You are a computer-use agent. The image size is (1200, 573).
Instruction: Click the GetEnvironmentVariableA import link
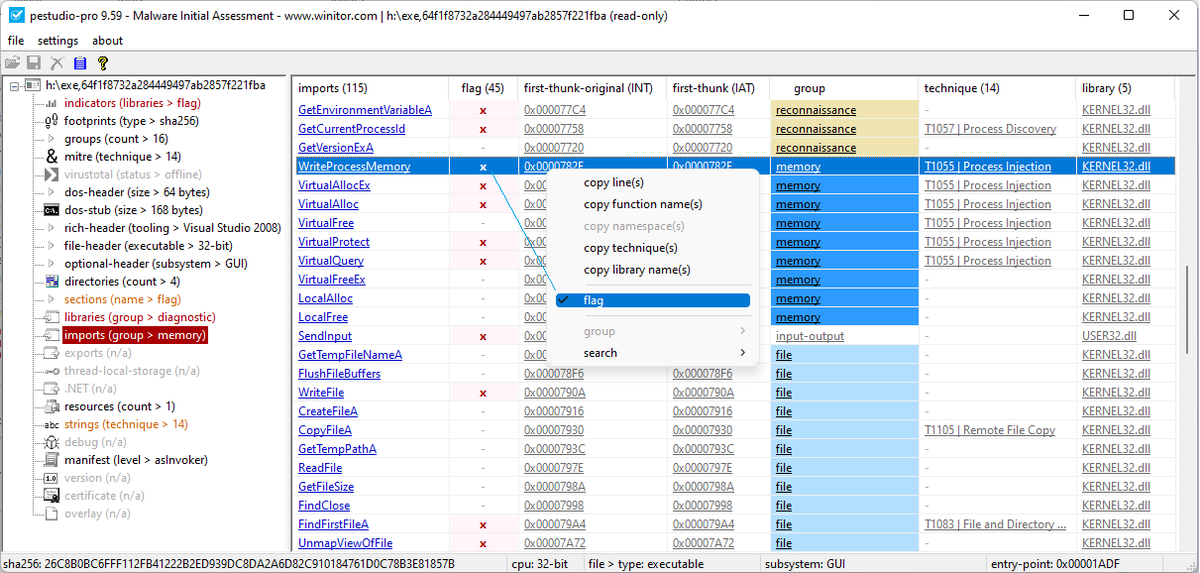[365, 110]
